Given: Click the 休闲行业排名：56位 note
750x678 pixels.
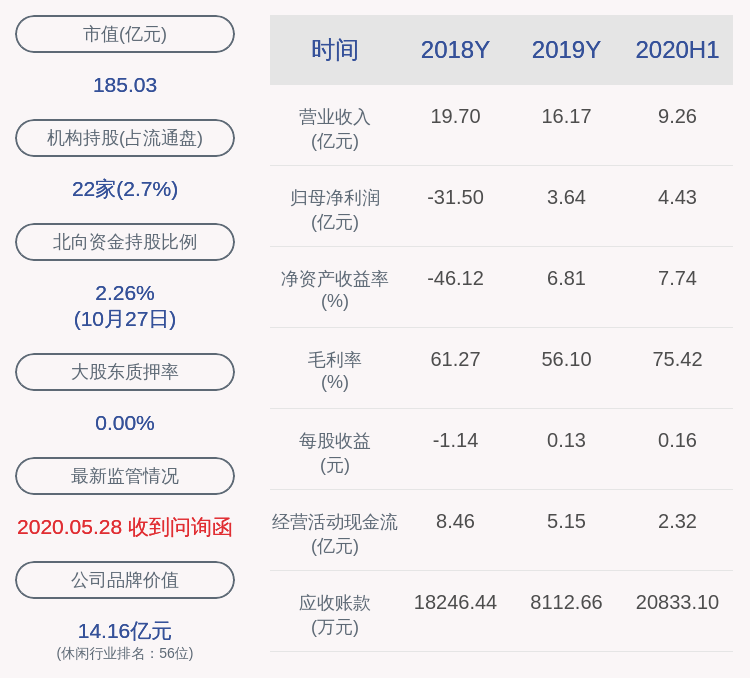Looking at the screenshot, I should click(x=125, y=653).
